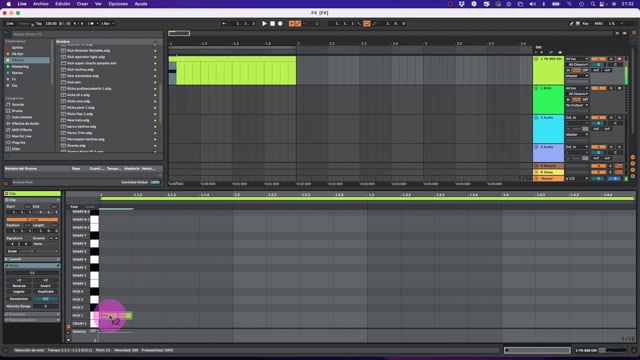This screenshot has width=640, height=360.
Task: Open the Sounds category in browser
Action: (18, 104)
